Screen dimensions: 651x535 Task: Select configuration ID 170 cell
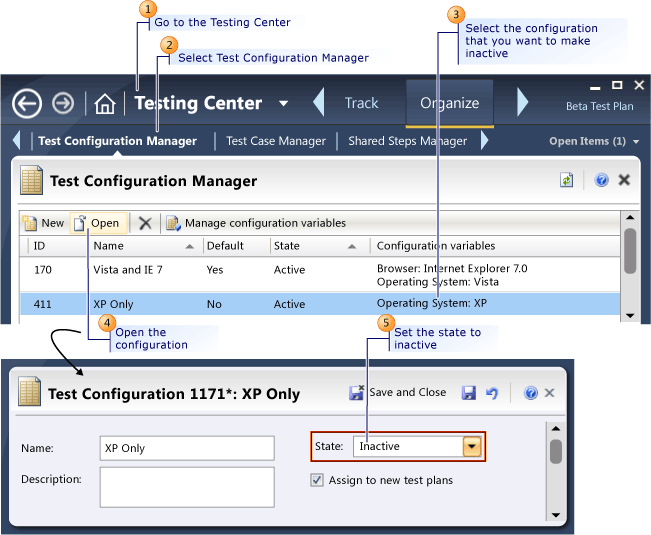tap(43, 270)
